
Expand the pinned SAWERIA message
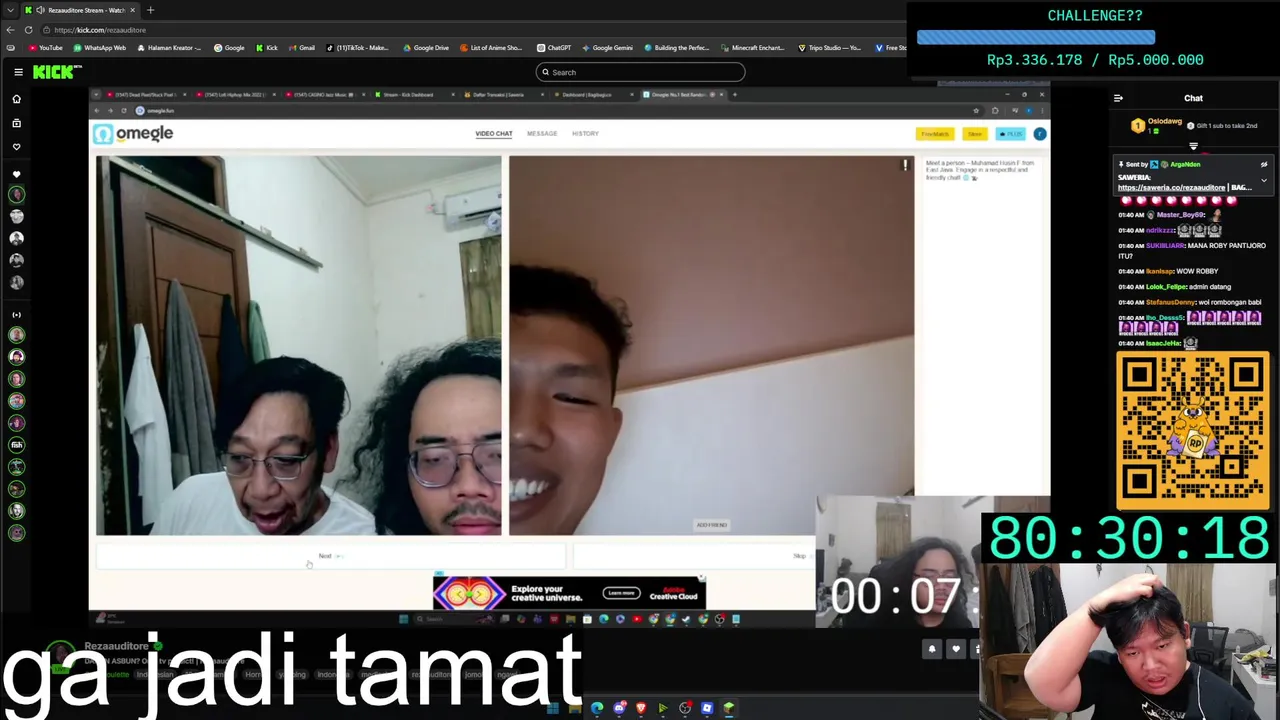point(1264,181)
